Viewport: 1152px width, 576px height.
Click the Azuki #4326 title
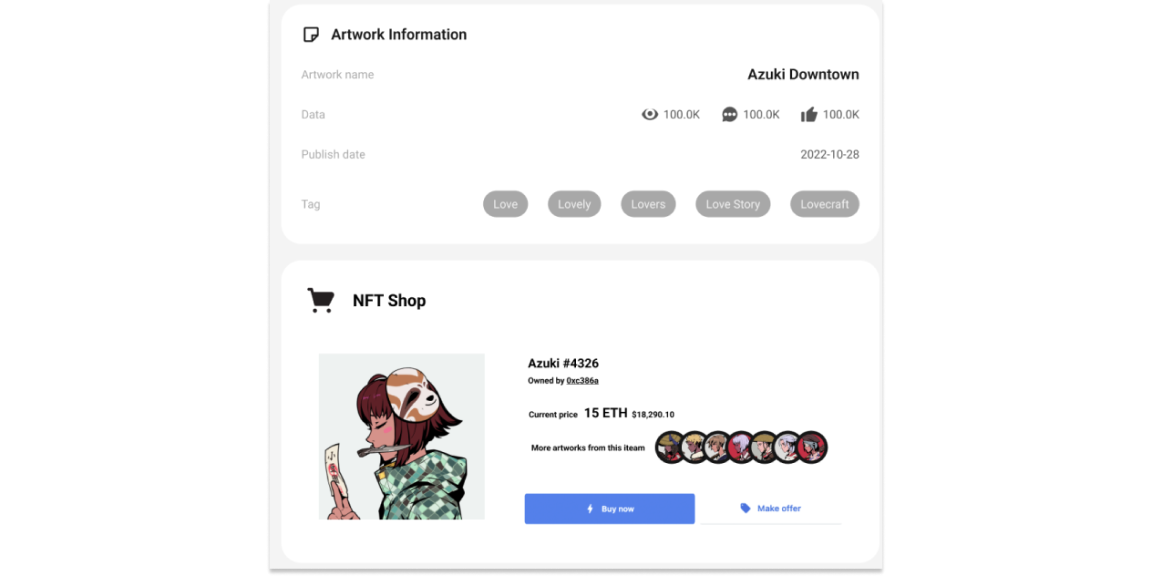[x=564, y=363]
